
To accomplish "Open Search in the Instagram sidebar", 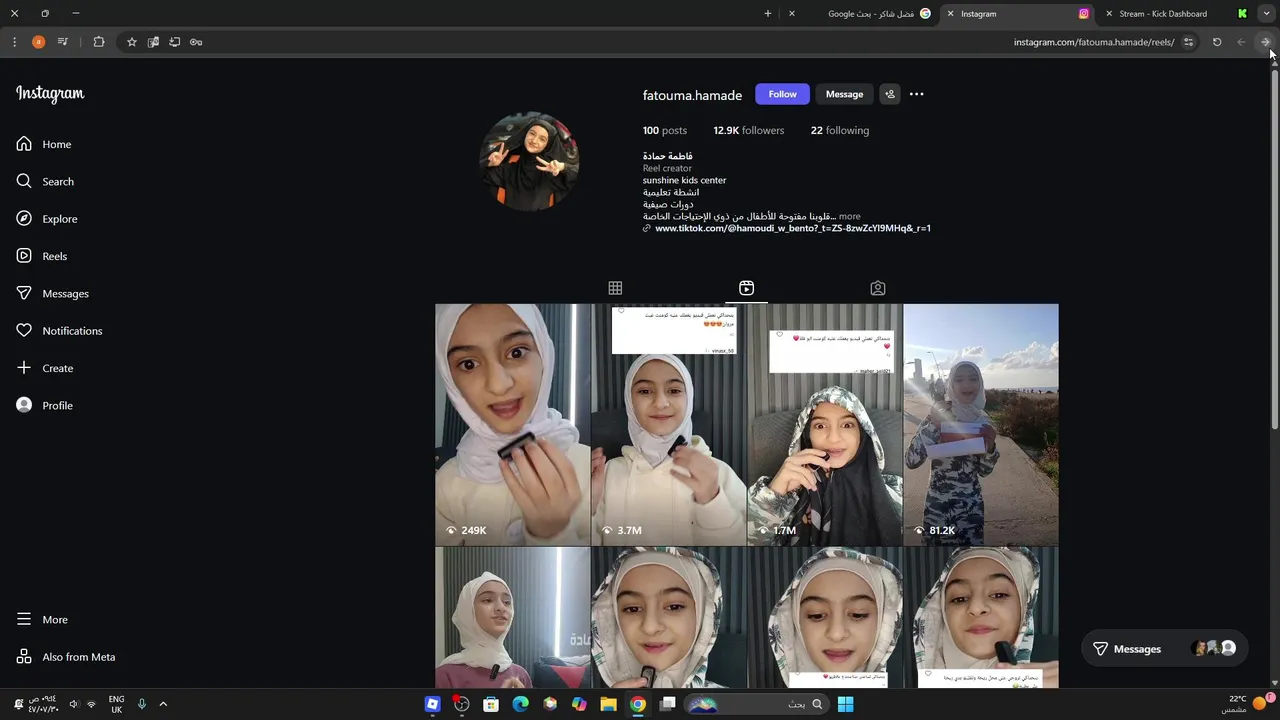I will tap(45, 181).
